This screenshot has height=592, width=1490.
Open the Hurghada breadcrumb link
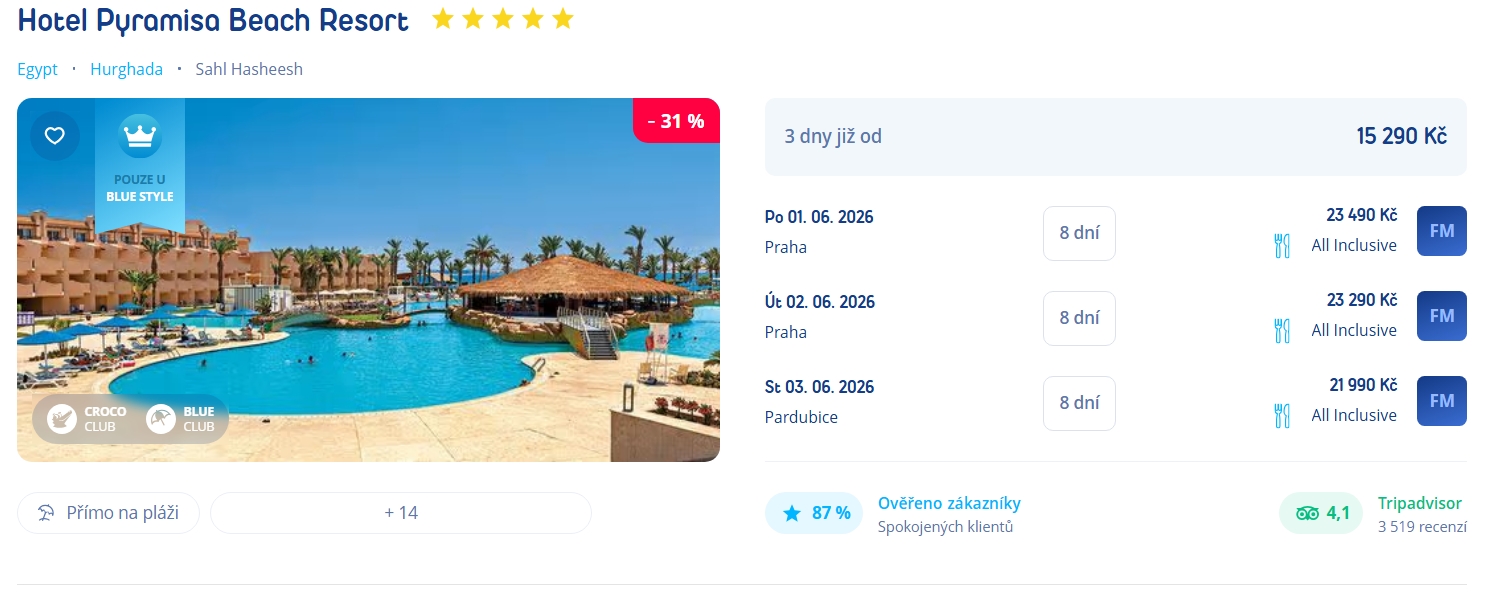point(126,69)
